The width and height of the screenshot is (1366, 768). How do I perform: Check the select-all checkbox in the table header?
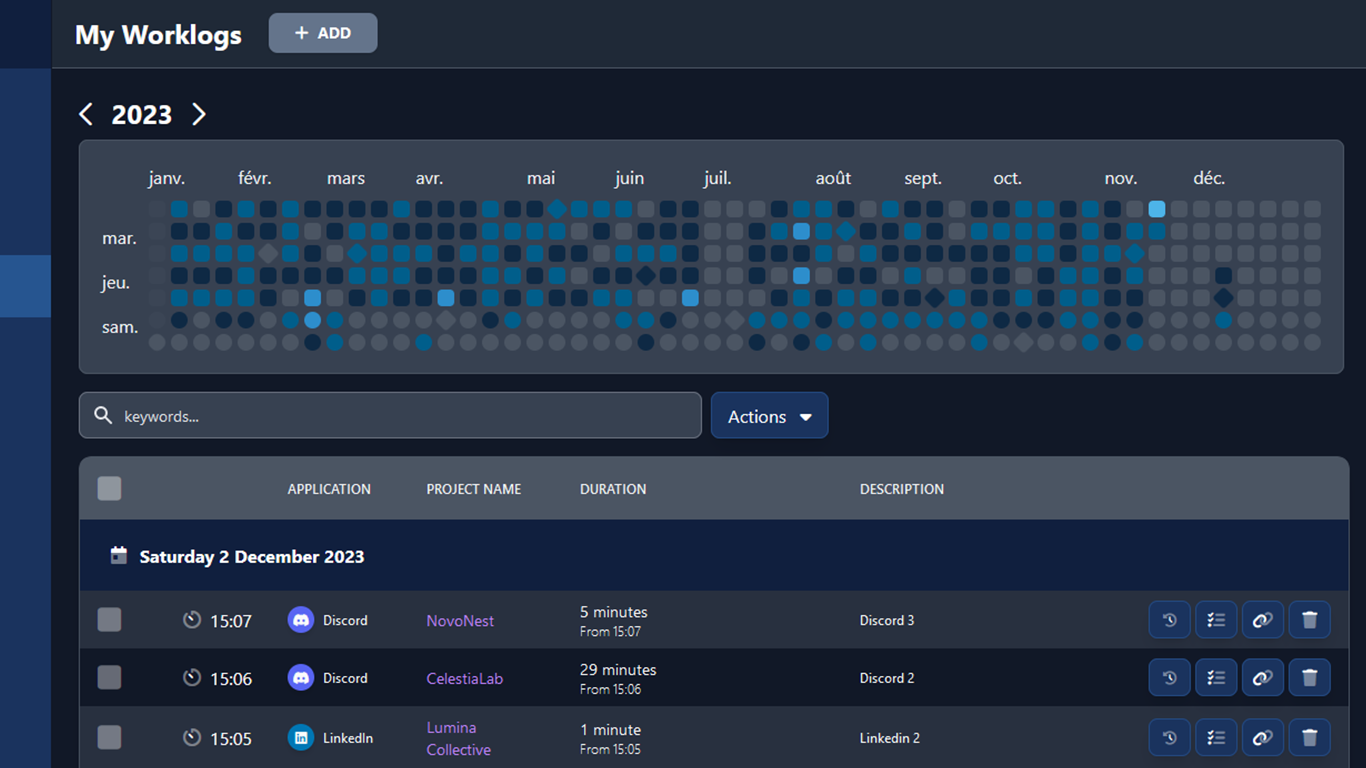click(x=109, y=488)
